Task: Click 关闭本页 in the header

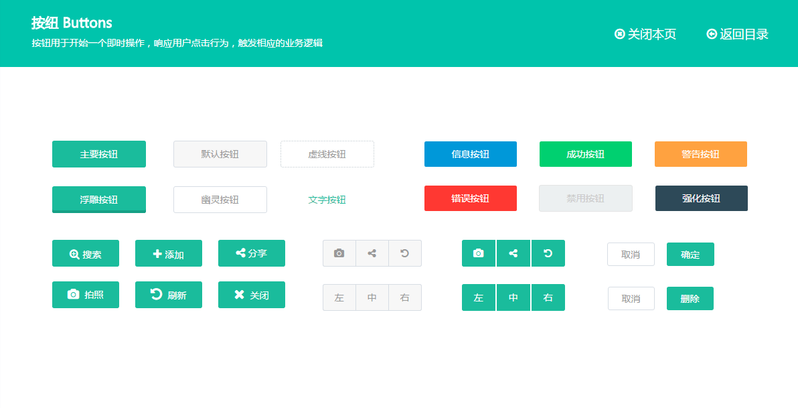Action: (x=645, y=34)
